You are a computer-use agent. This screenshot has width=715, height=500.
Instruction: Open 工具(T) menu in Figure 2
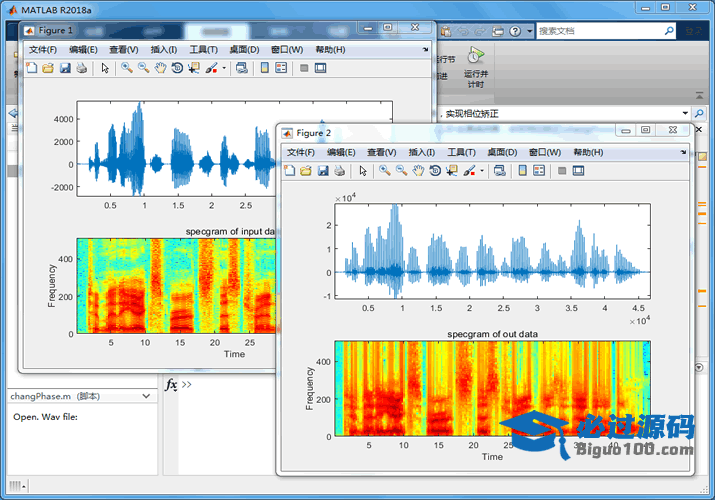pos(461,152)
